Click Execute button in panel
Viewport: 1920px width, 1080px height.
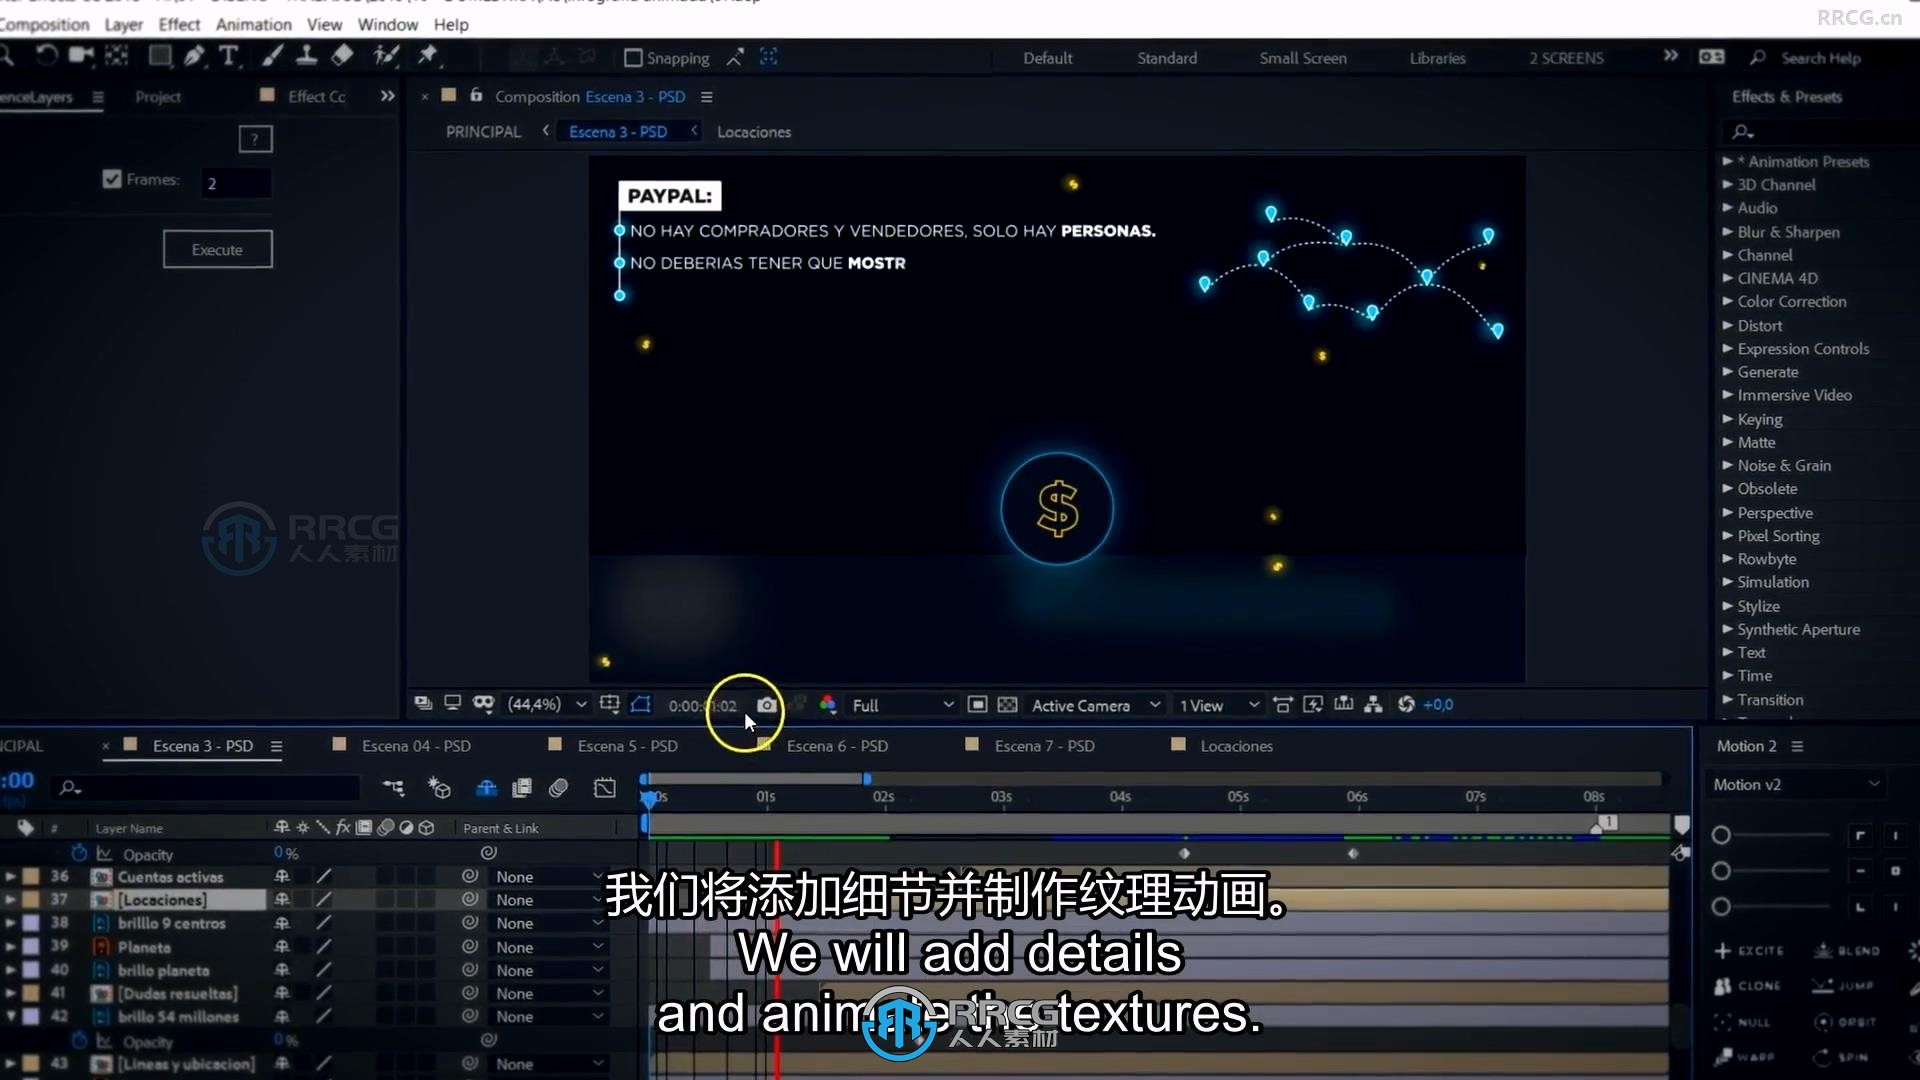[x=218, y=249]
